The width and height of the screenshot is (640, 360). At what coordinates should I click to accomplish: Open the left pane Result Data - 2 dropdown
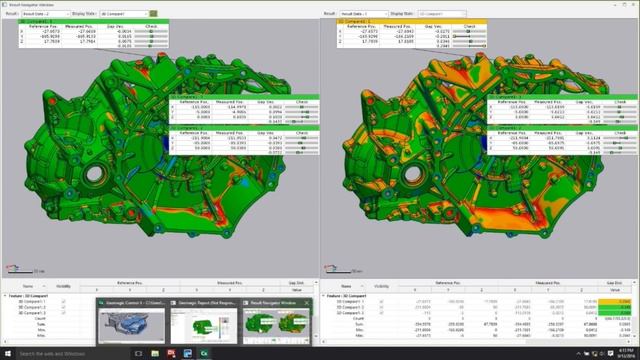point(45,13)
